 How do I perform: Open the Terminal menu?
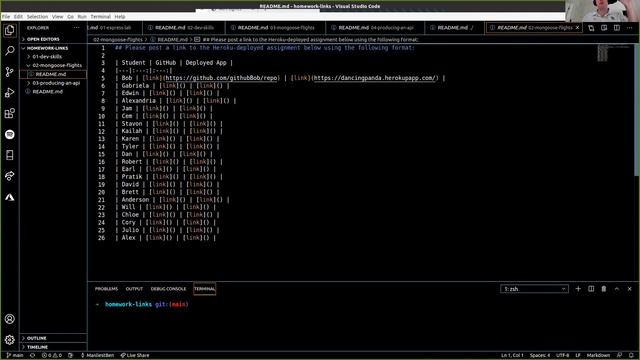pos(100,17)
